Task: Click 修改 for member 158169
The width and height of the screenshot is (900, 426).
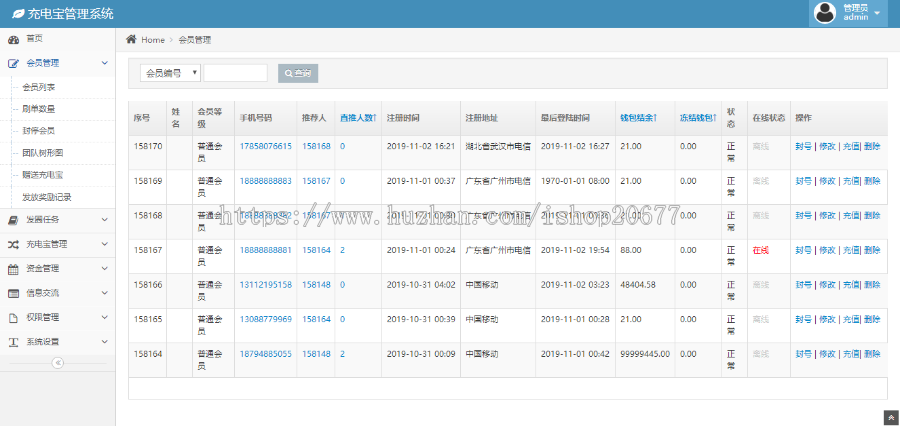Action: point(827,181)
